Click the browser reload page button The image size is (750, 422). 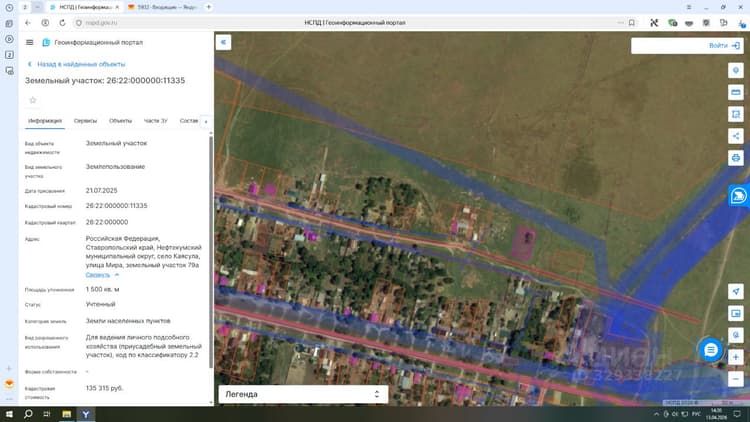tap(62, 22)
